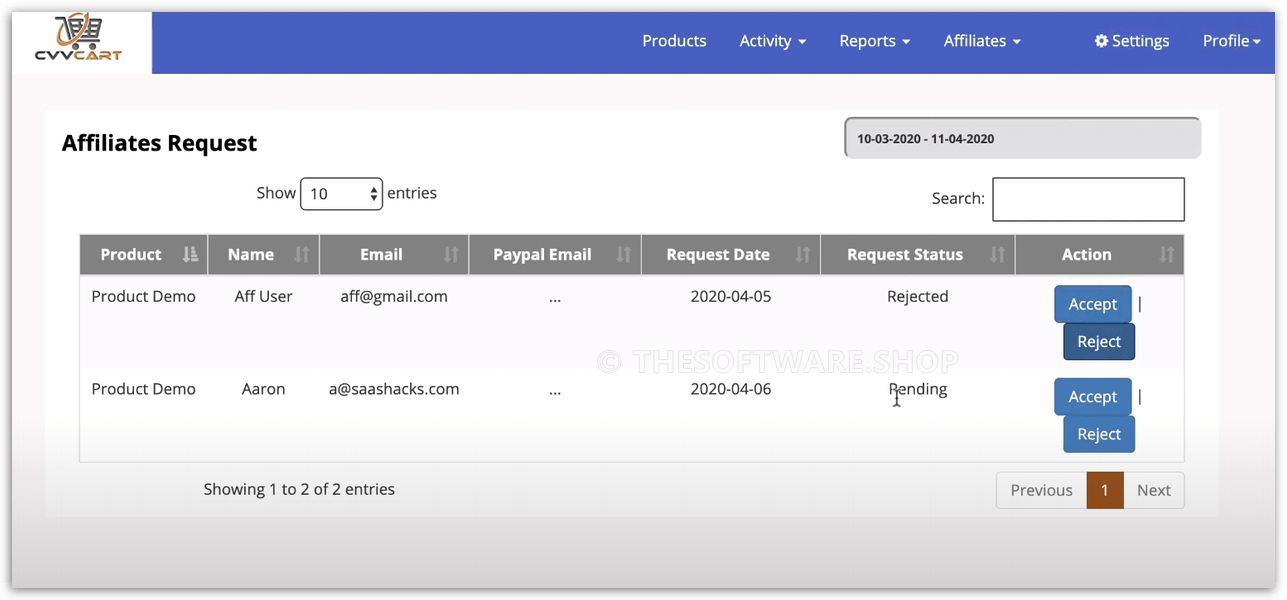Screen dimensions: 1287x600
Task: Click Request Status sort icon
Action: tap(997, 255)
